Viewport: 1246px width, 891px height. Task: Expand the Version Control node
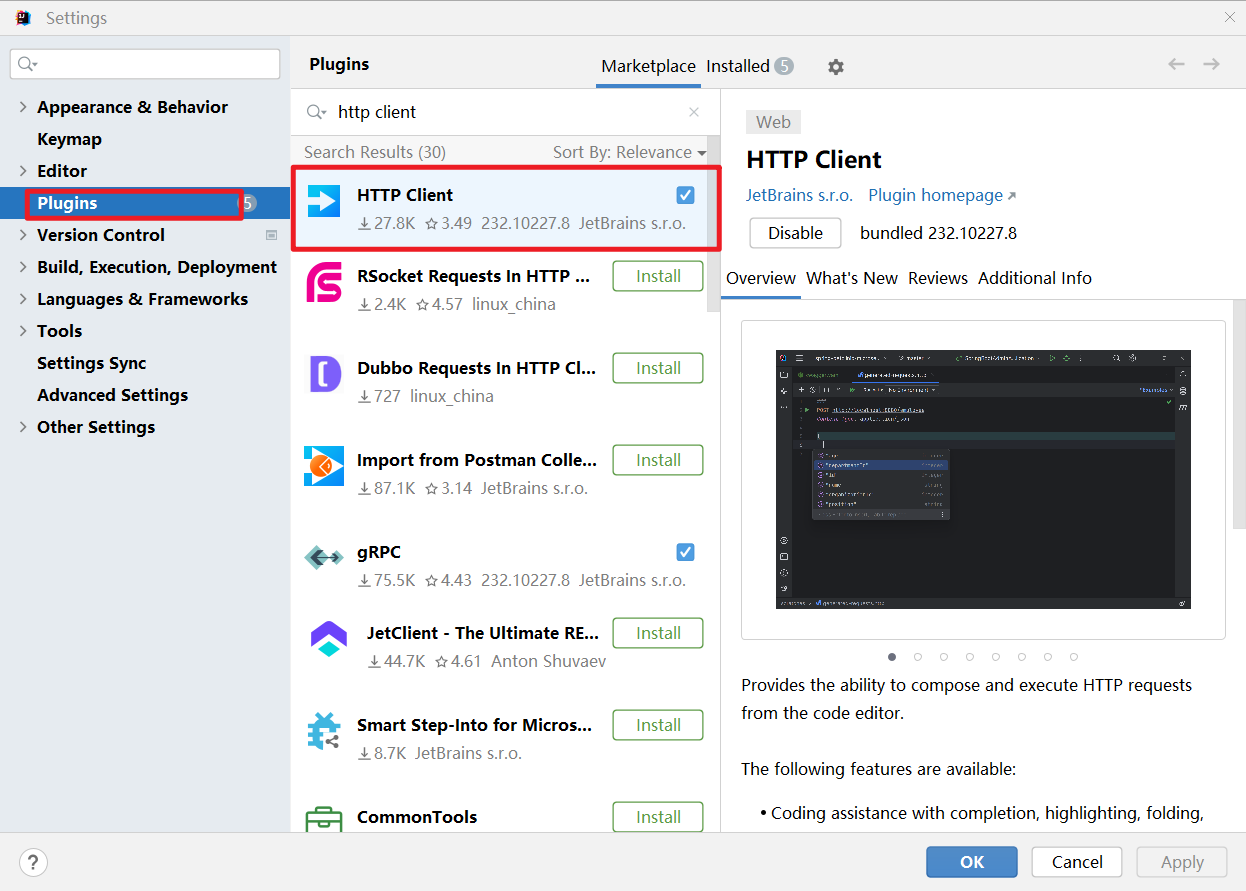pyautogui.click(x=23, y=235)
